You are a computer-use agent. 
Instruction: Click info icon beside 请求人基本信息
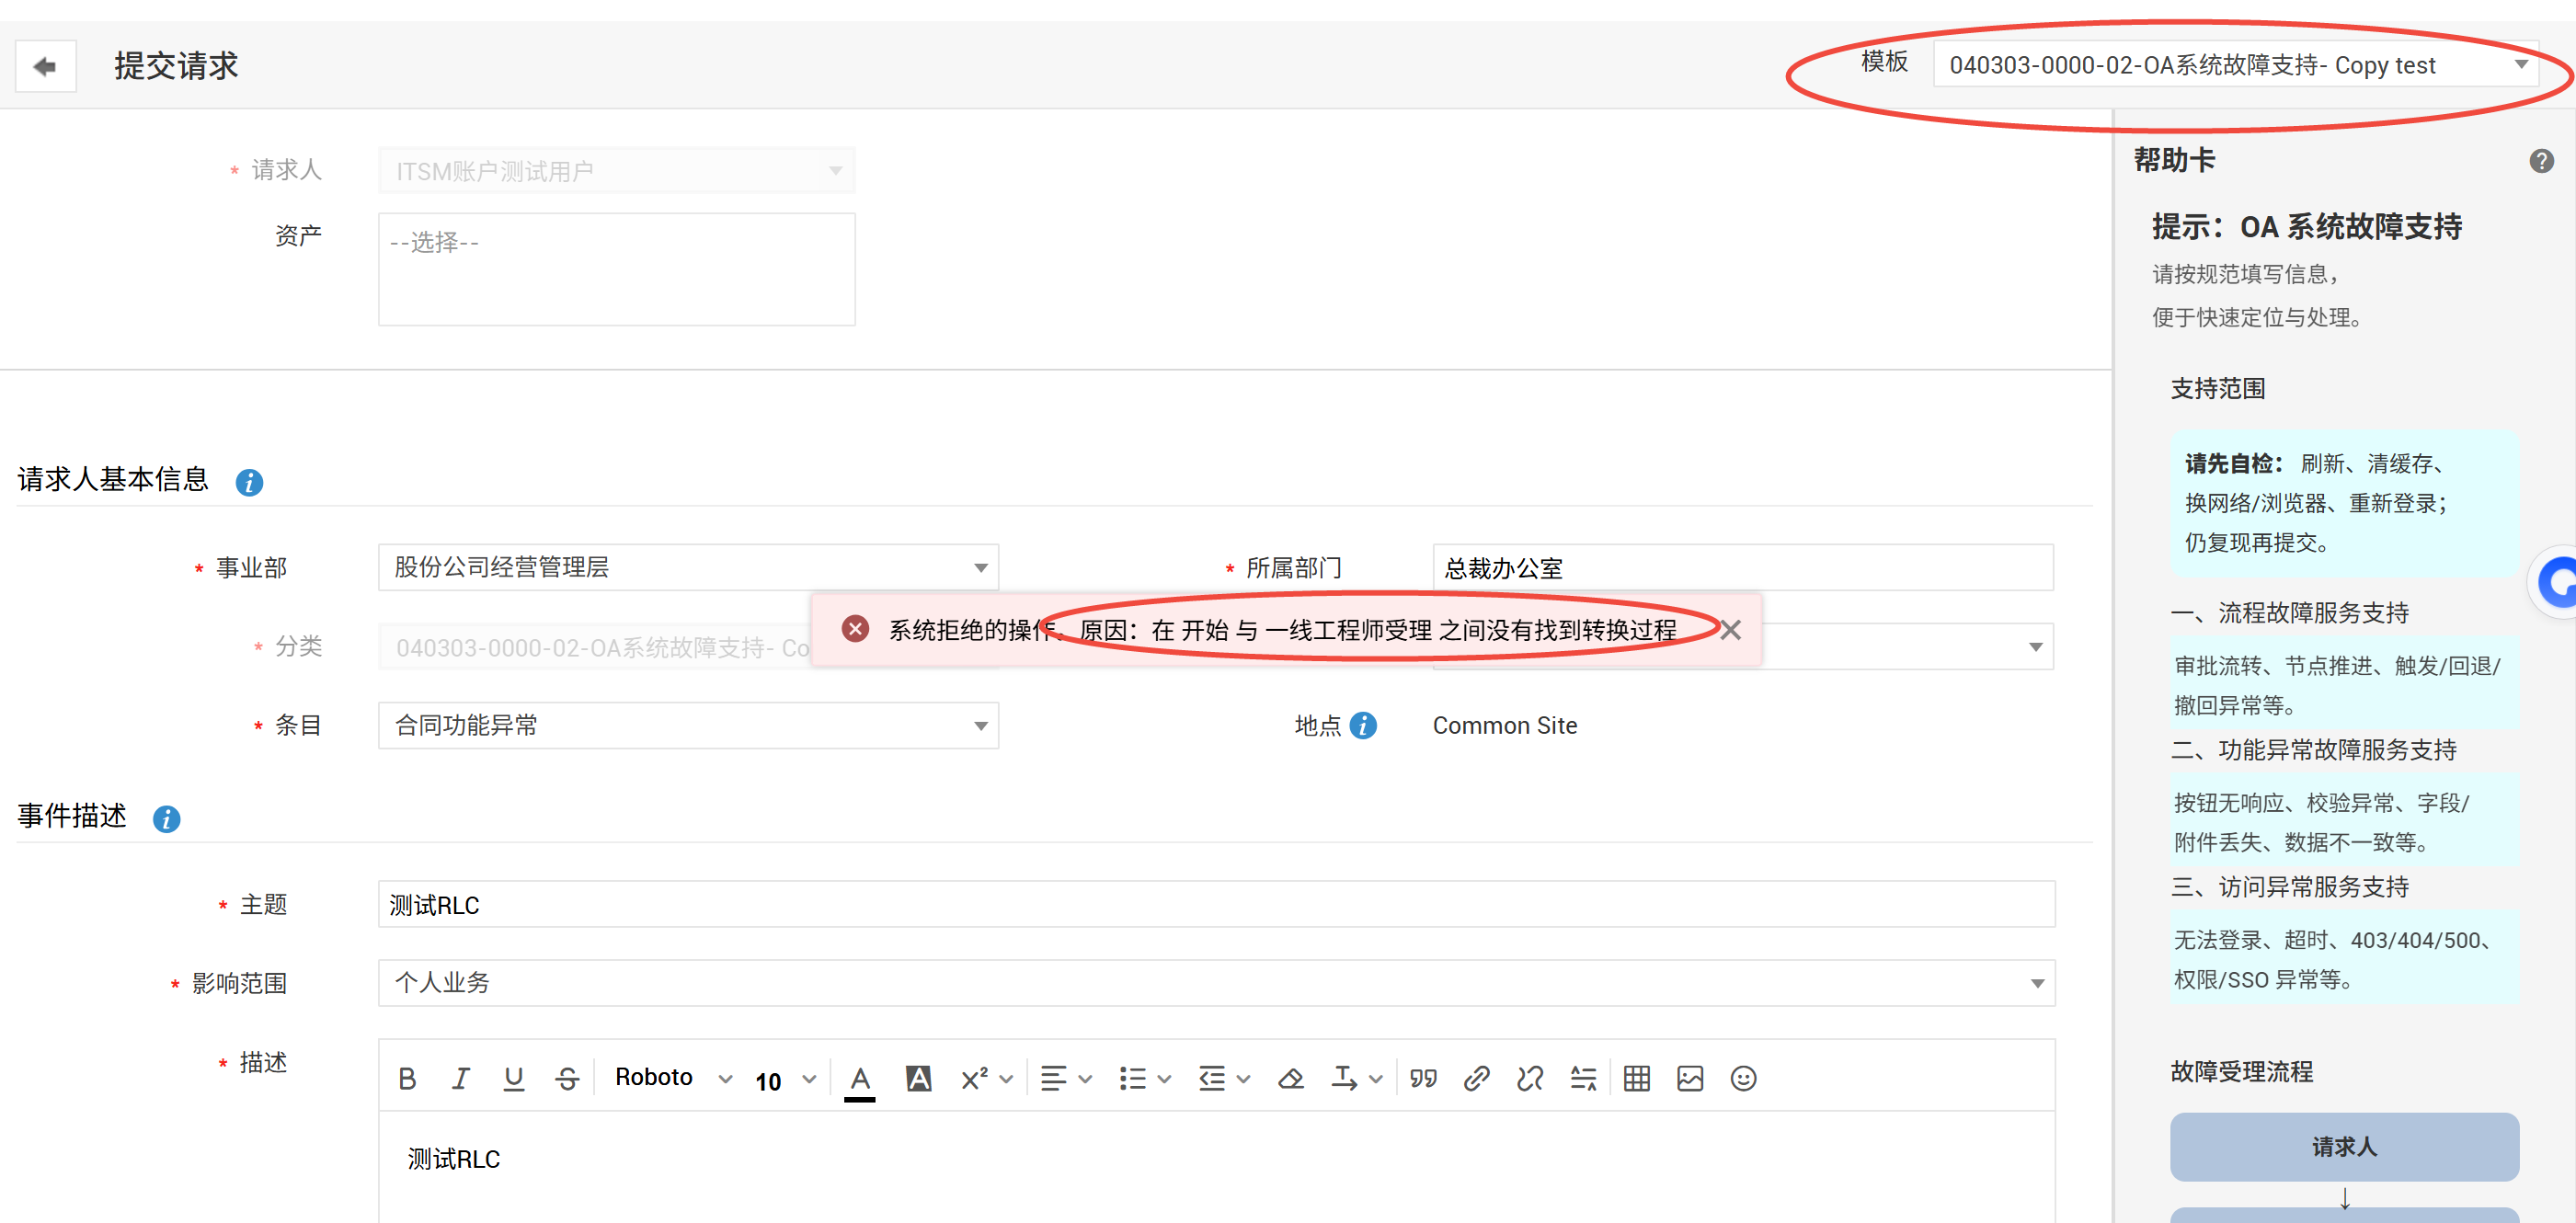[x=249, y=483]
